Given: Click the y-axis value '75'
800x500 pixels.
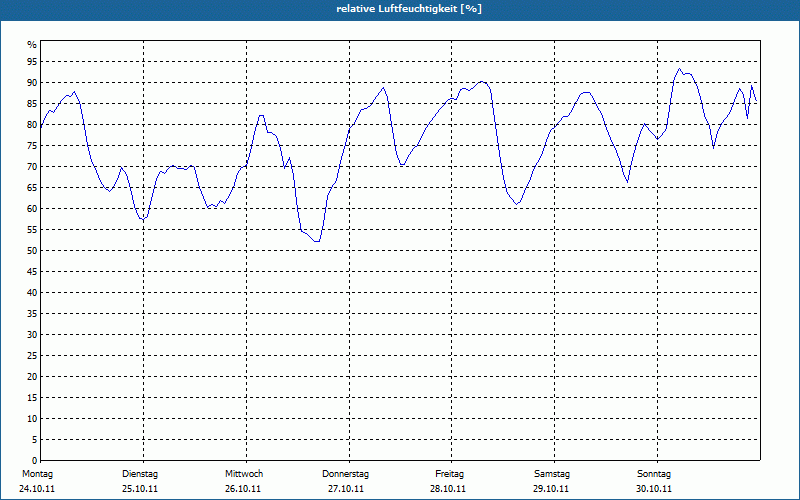Looking at the screenshot, I should coord(32,145).
